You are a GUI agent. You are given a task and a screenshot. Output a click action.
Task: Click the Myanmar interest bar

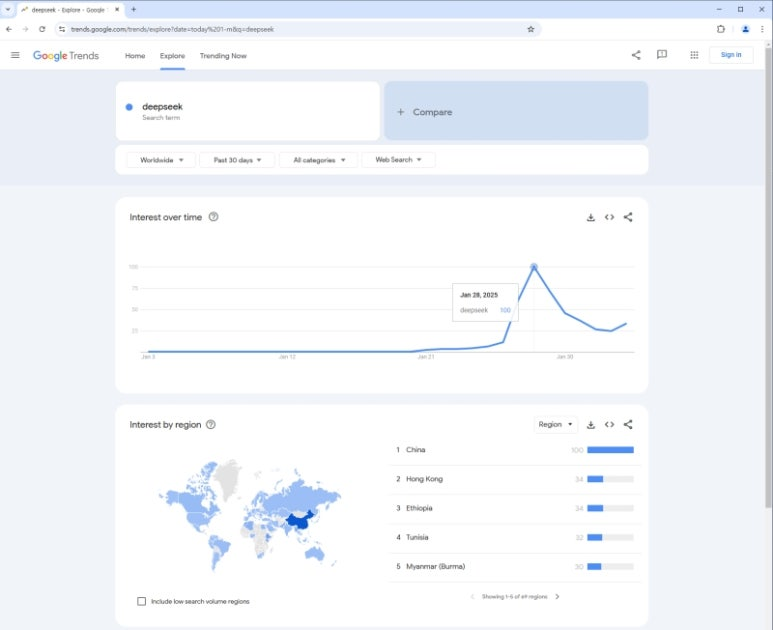point(610,566)
